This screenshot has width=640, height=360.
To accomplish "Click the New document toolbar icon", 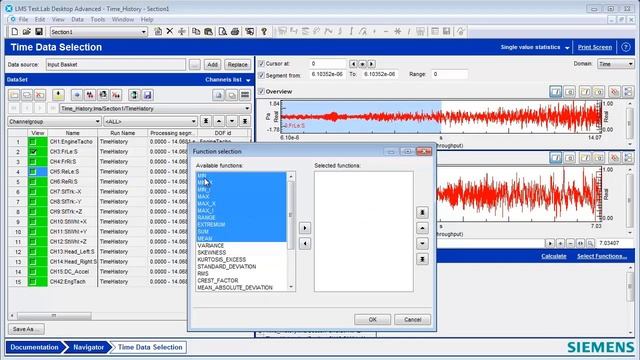I will click(x=15, y=32).
